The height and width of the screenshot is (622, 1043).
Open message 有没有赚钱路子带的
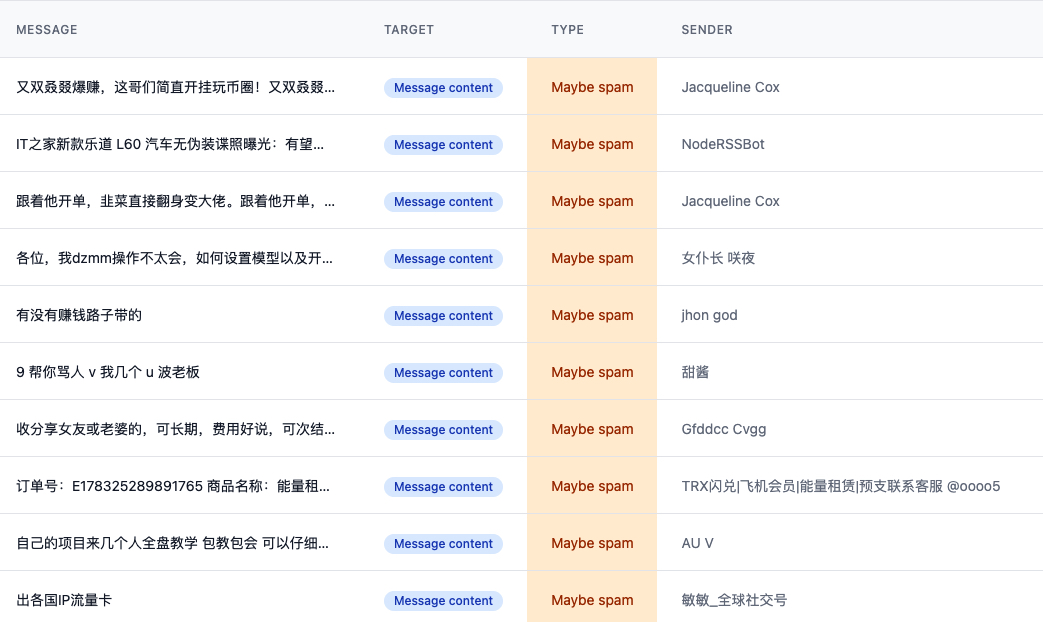(78, 315)
